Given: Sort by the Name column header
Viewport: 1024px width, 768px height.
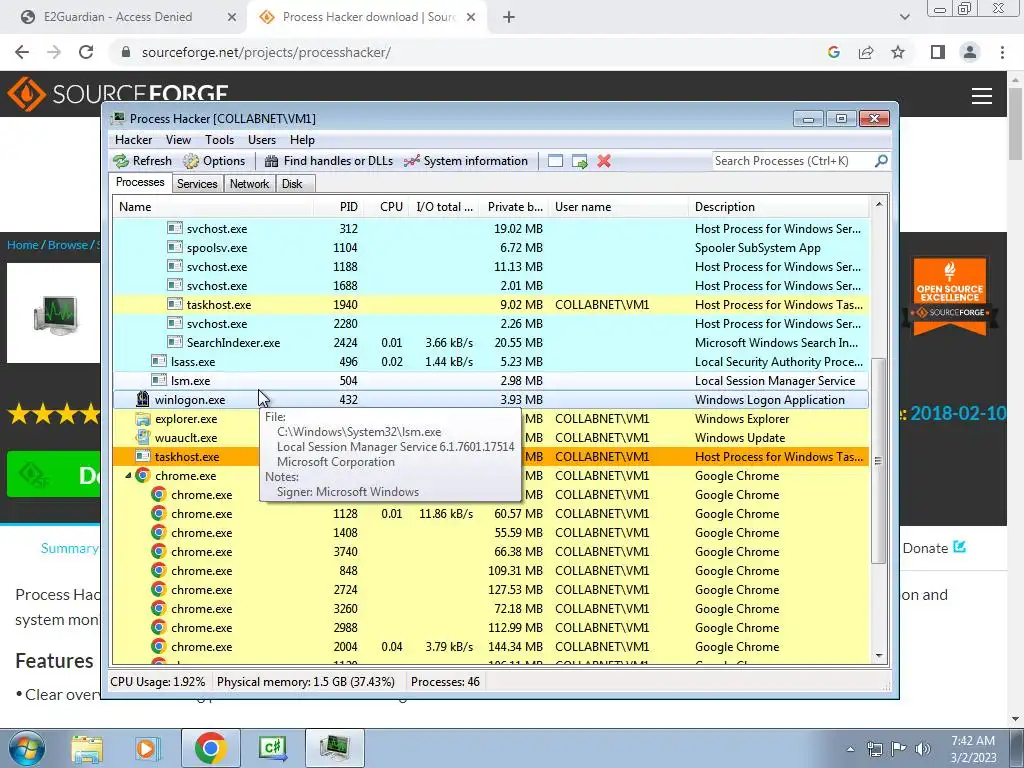Looking at the screenshot, I should 213,207.
